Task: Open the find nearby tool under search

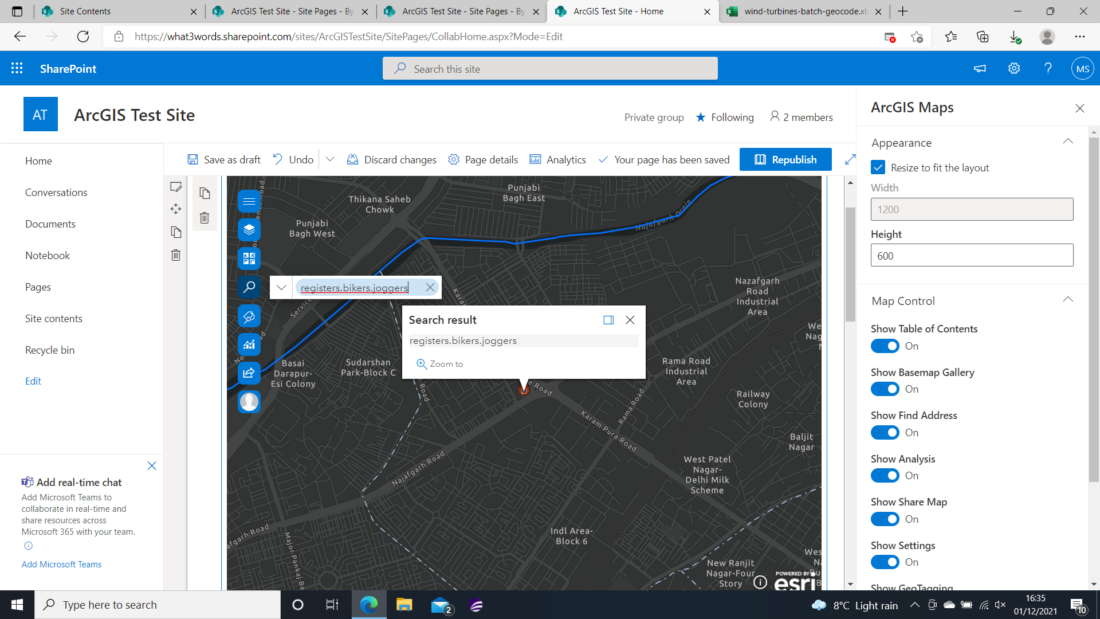Action: point(249,316)
